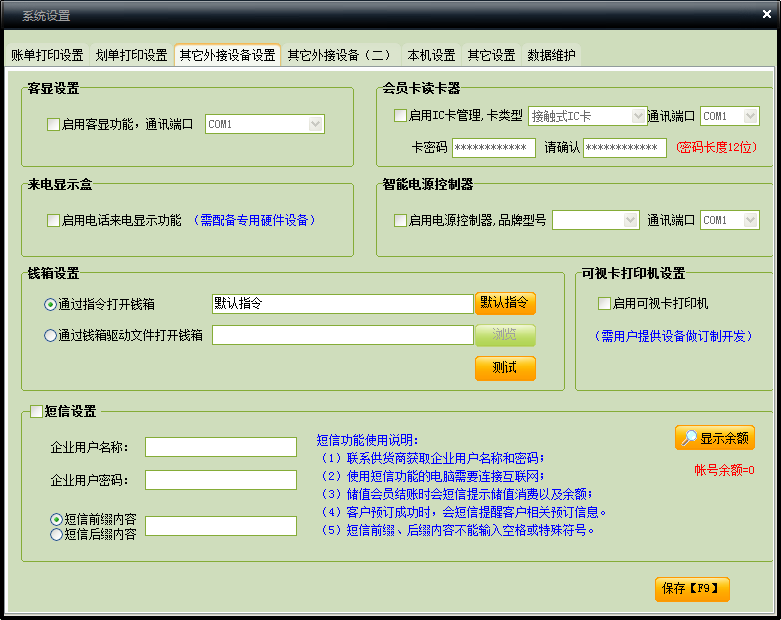Viewport: 781px width, 620px height.
Task: Click the 显示余额 magnifier button
Action: point(714,438)
